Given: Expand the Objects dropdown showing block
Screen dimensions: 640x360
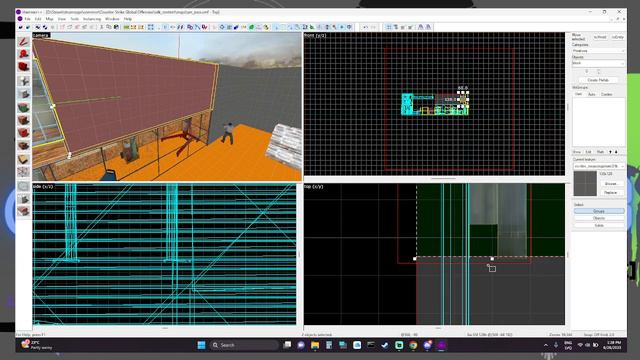Looking at the screenshot, I should 598,63.
